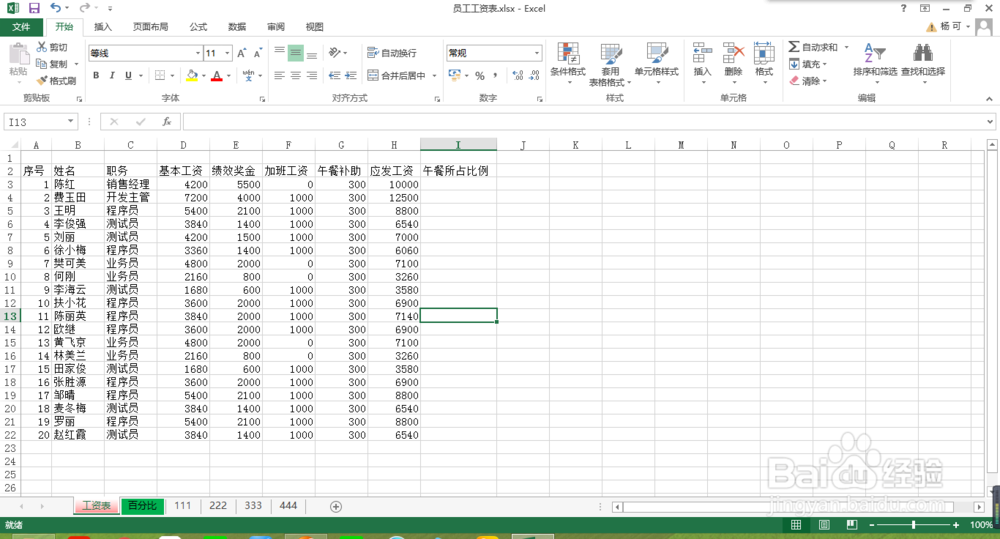Switch to the Data (数据) tab
Viewport: 1000px width, 539px height.
point(237,27)
